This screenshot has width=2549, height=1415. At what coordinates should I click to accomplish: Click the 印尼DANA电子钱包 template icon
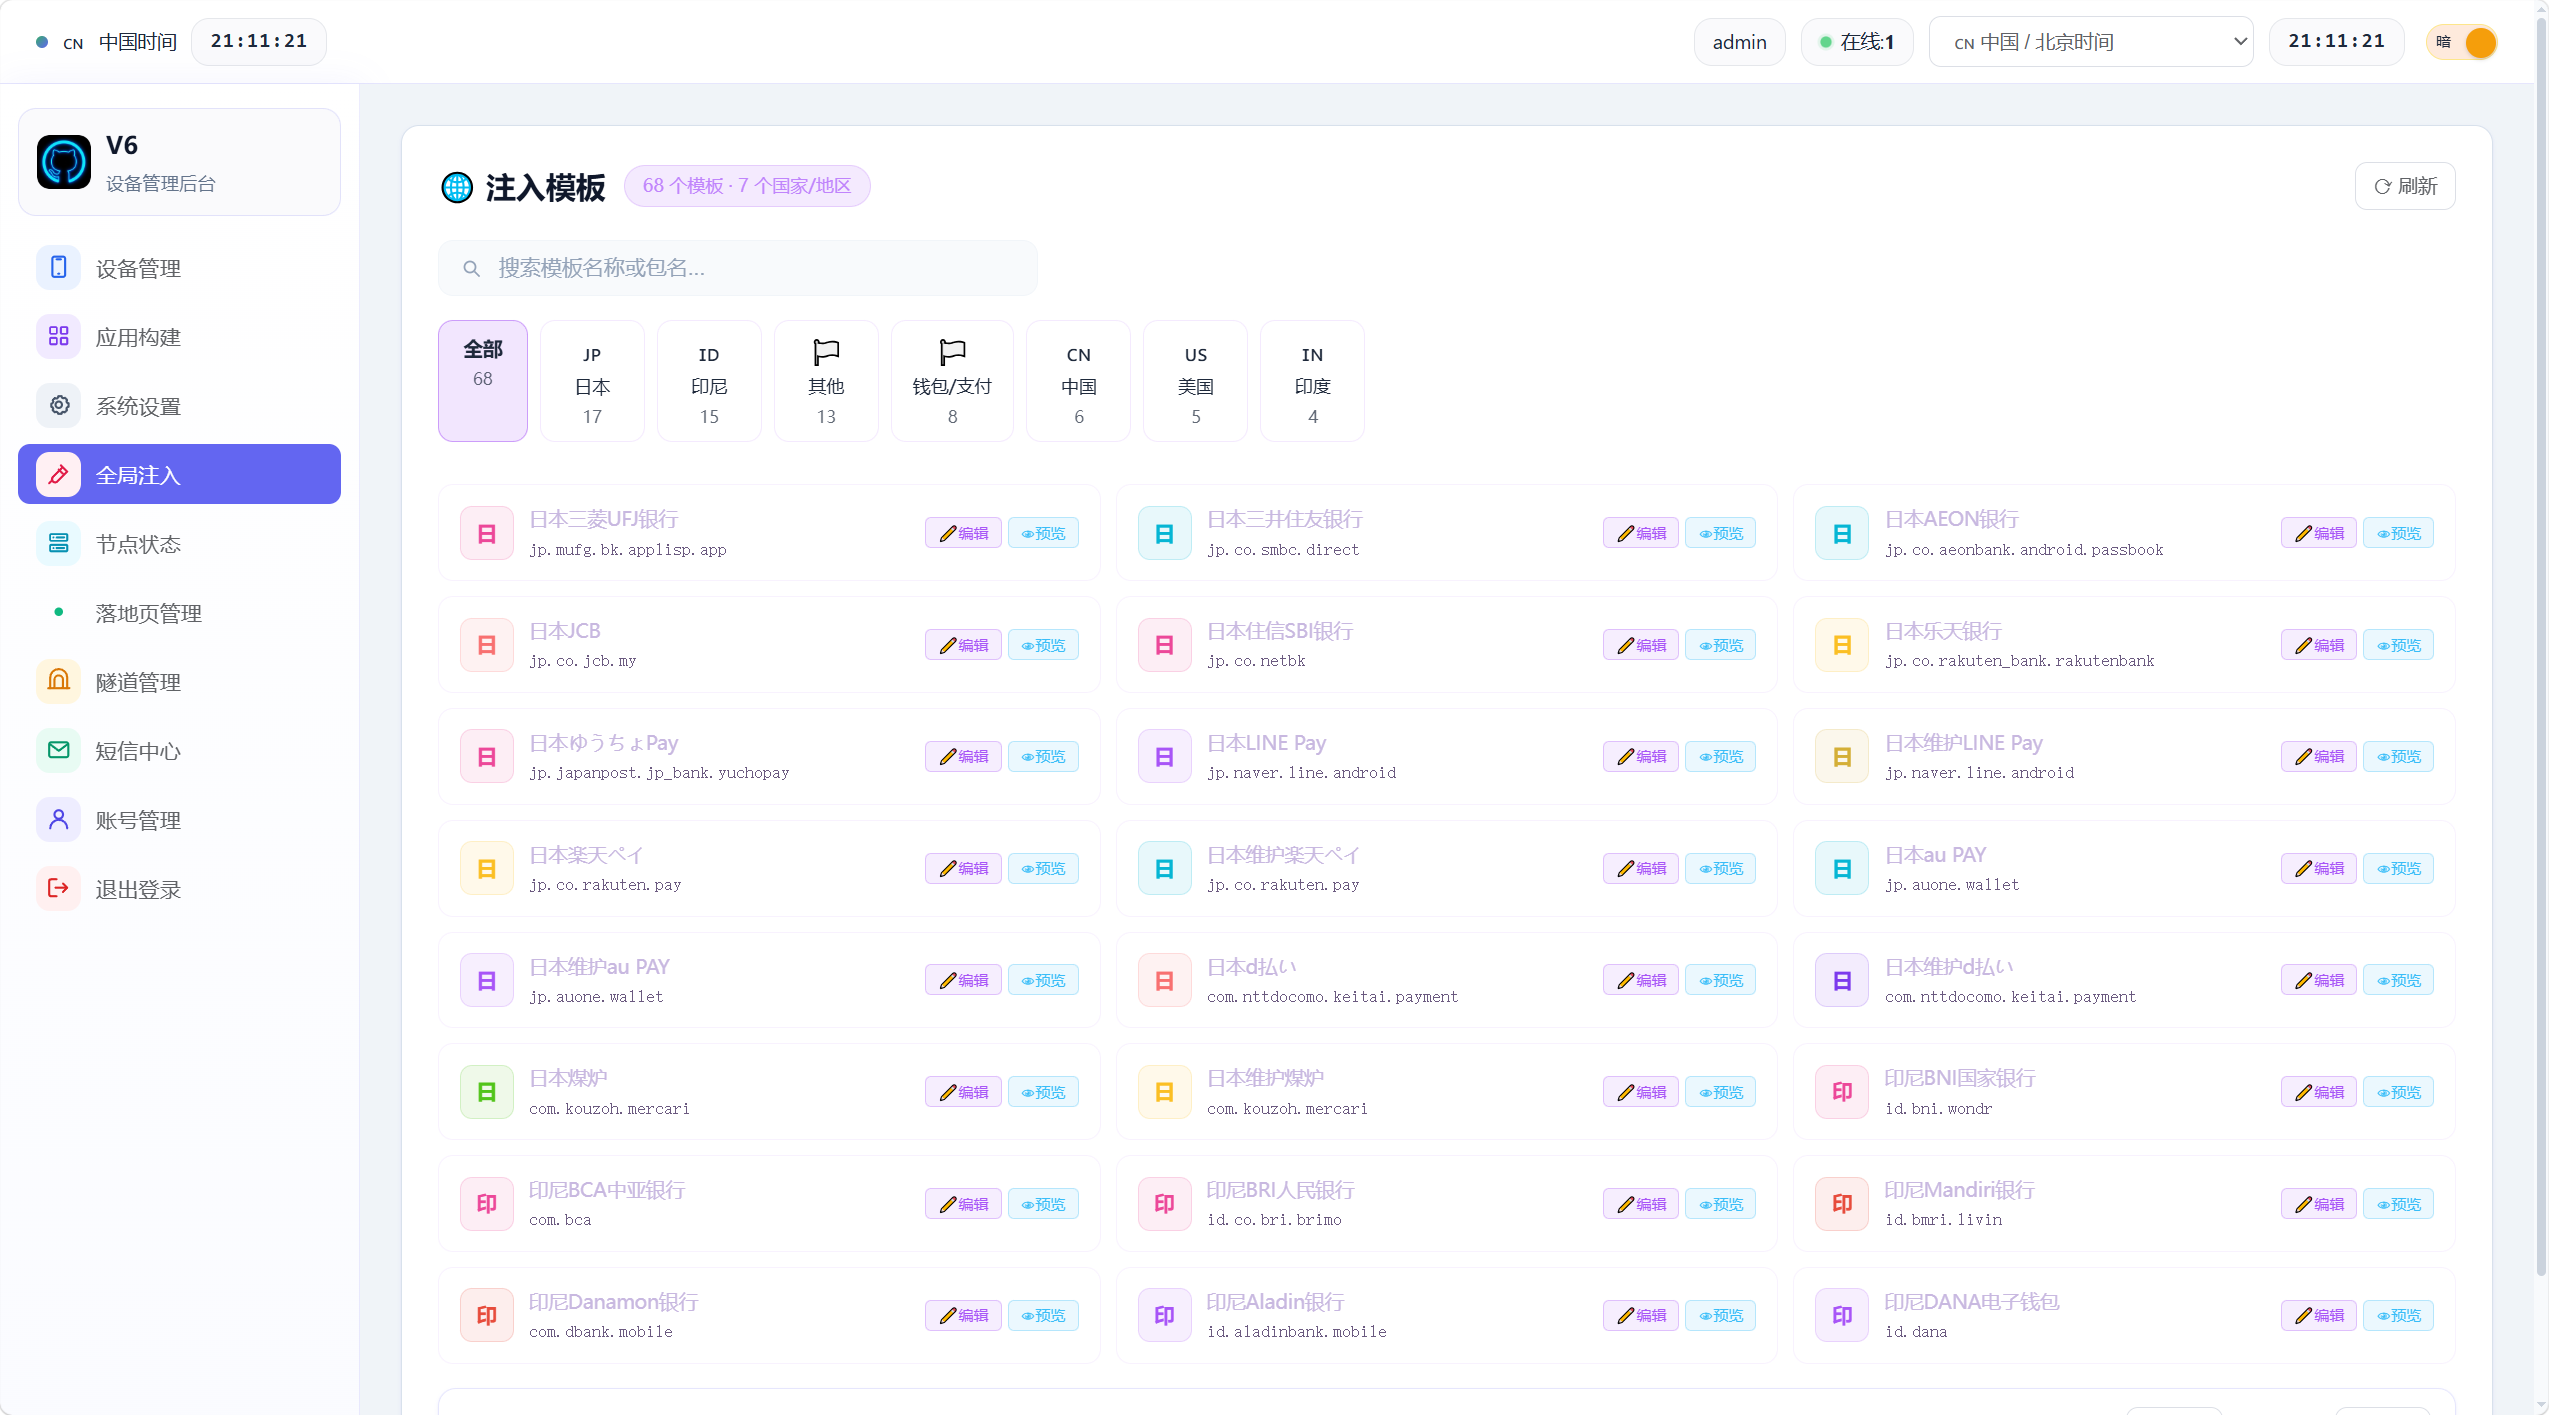coord(1842,1315)
